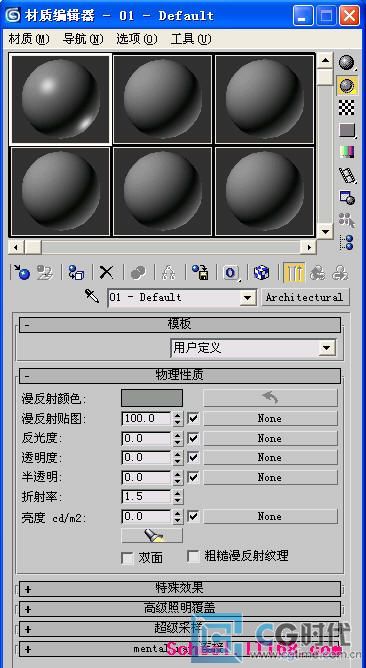Image resolution: width=366 pixels, height=668 pixels.
Task: Expand the 超级采样 rollout
Action: click(180, 628)
